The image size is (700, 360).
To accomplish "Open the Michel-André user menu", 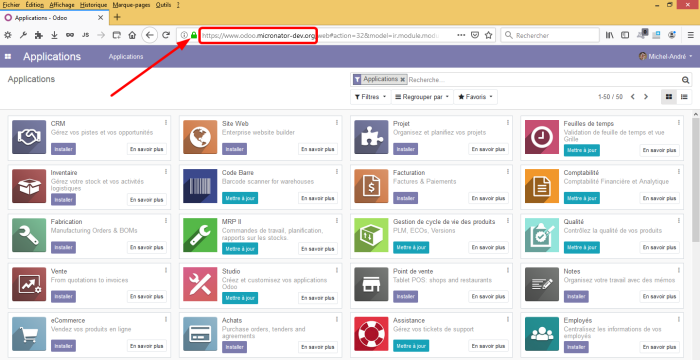I will tap(666, 57).
